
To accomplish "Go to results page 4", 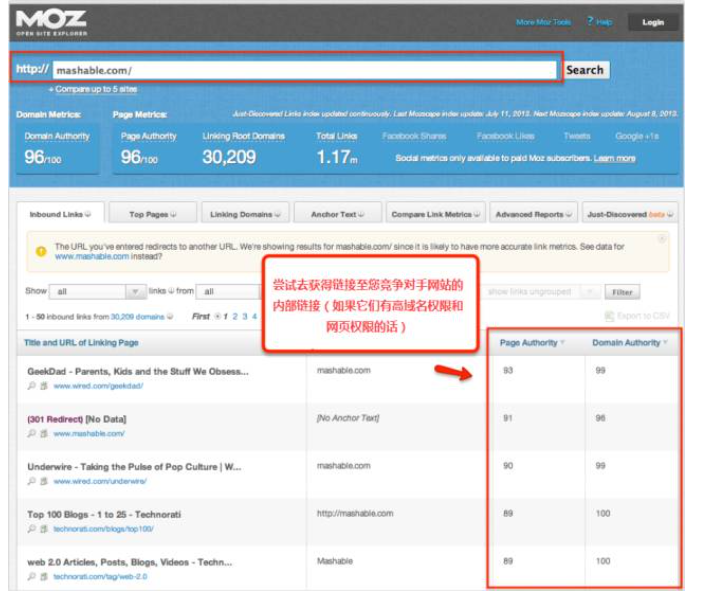I will 254,317.
